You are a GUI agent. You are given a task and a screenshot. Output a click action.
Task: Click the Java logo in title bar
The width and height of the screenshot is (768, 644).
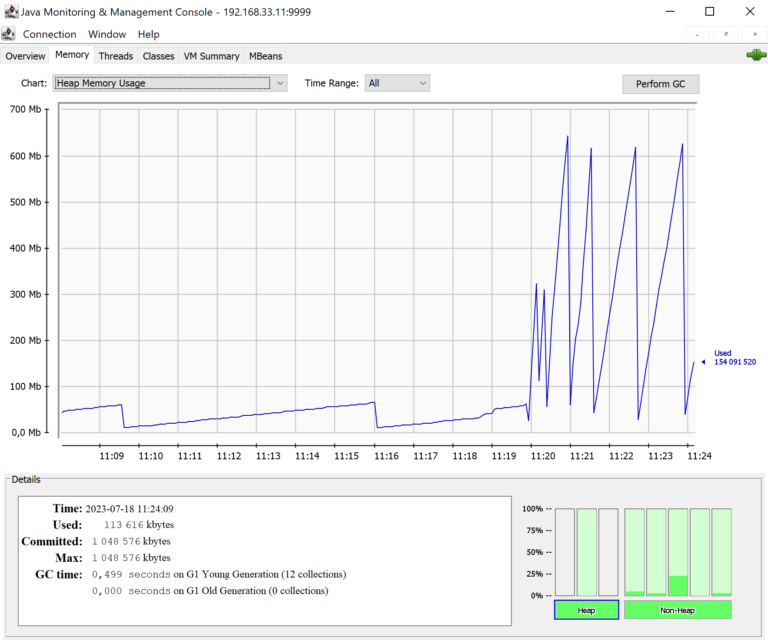[x=10, y=11]
